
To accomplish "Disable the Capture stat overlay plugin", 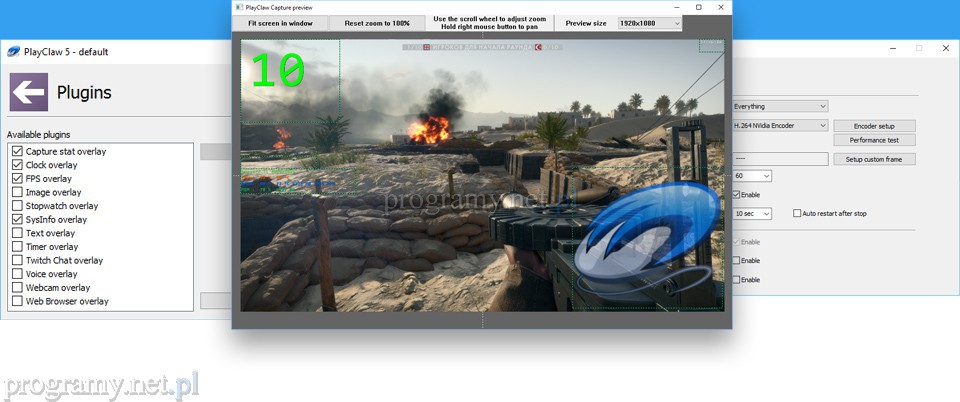I will pyautogui.click(x=17, y=151).
